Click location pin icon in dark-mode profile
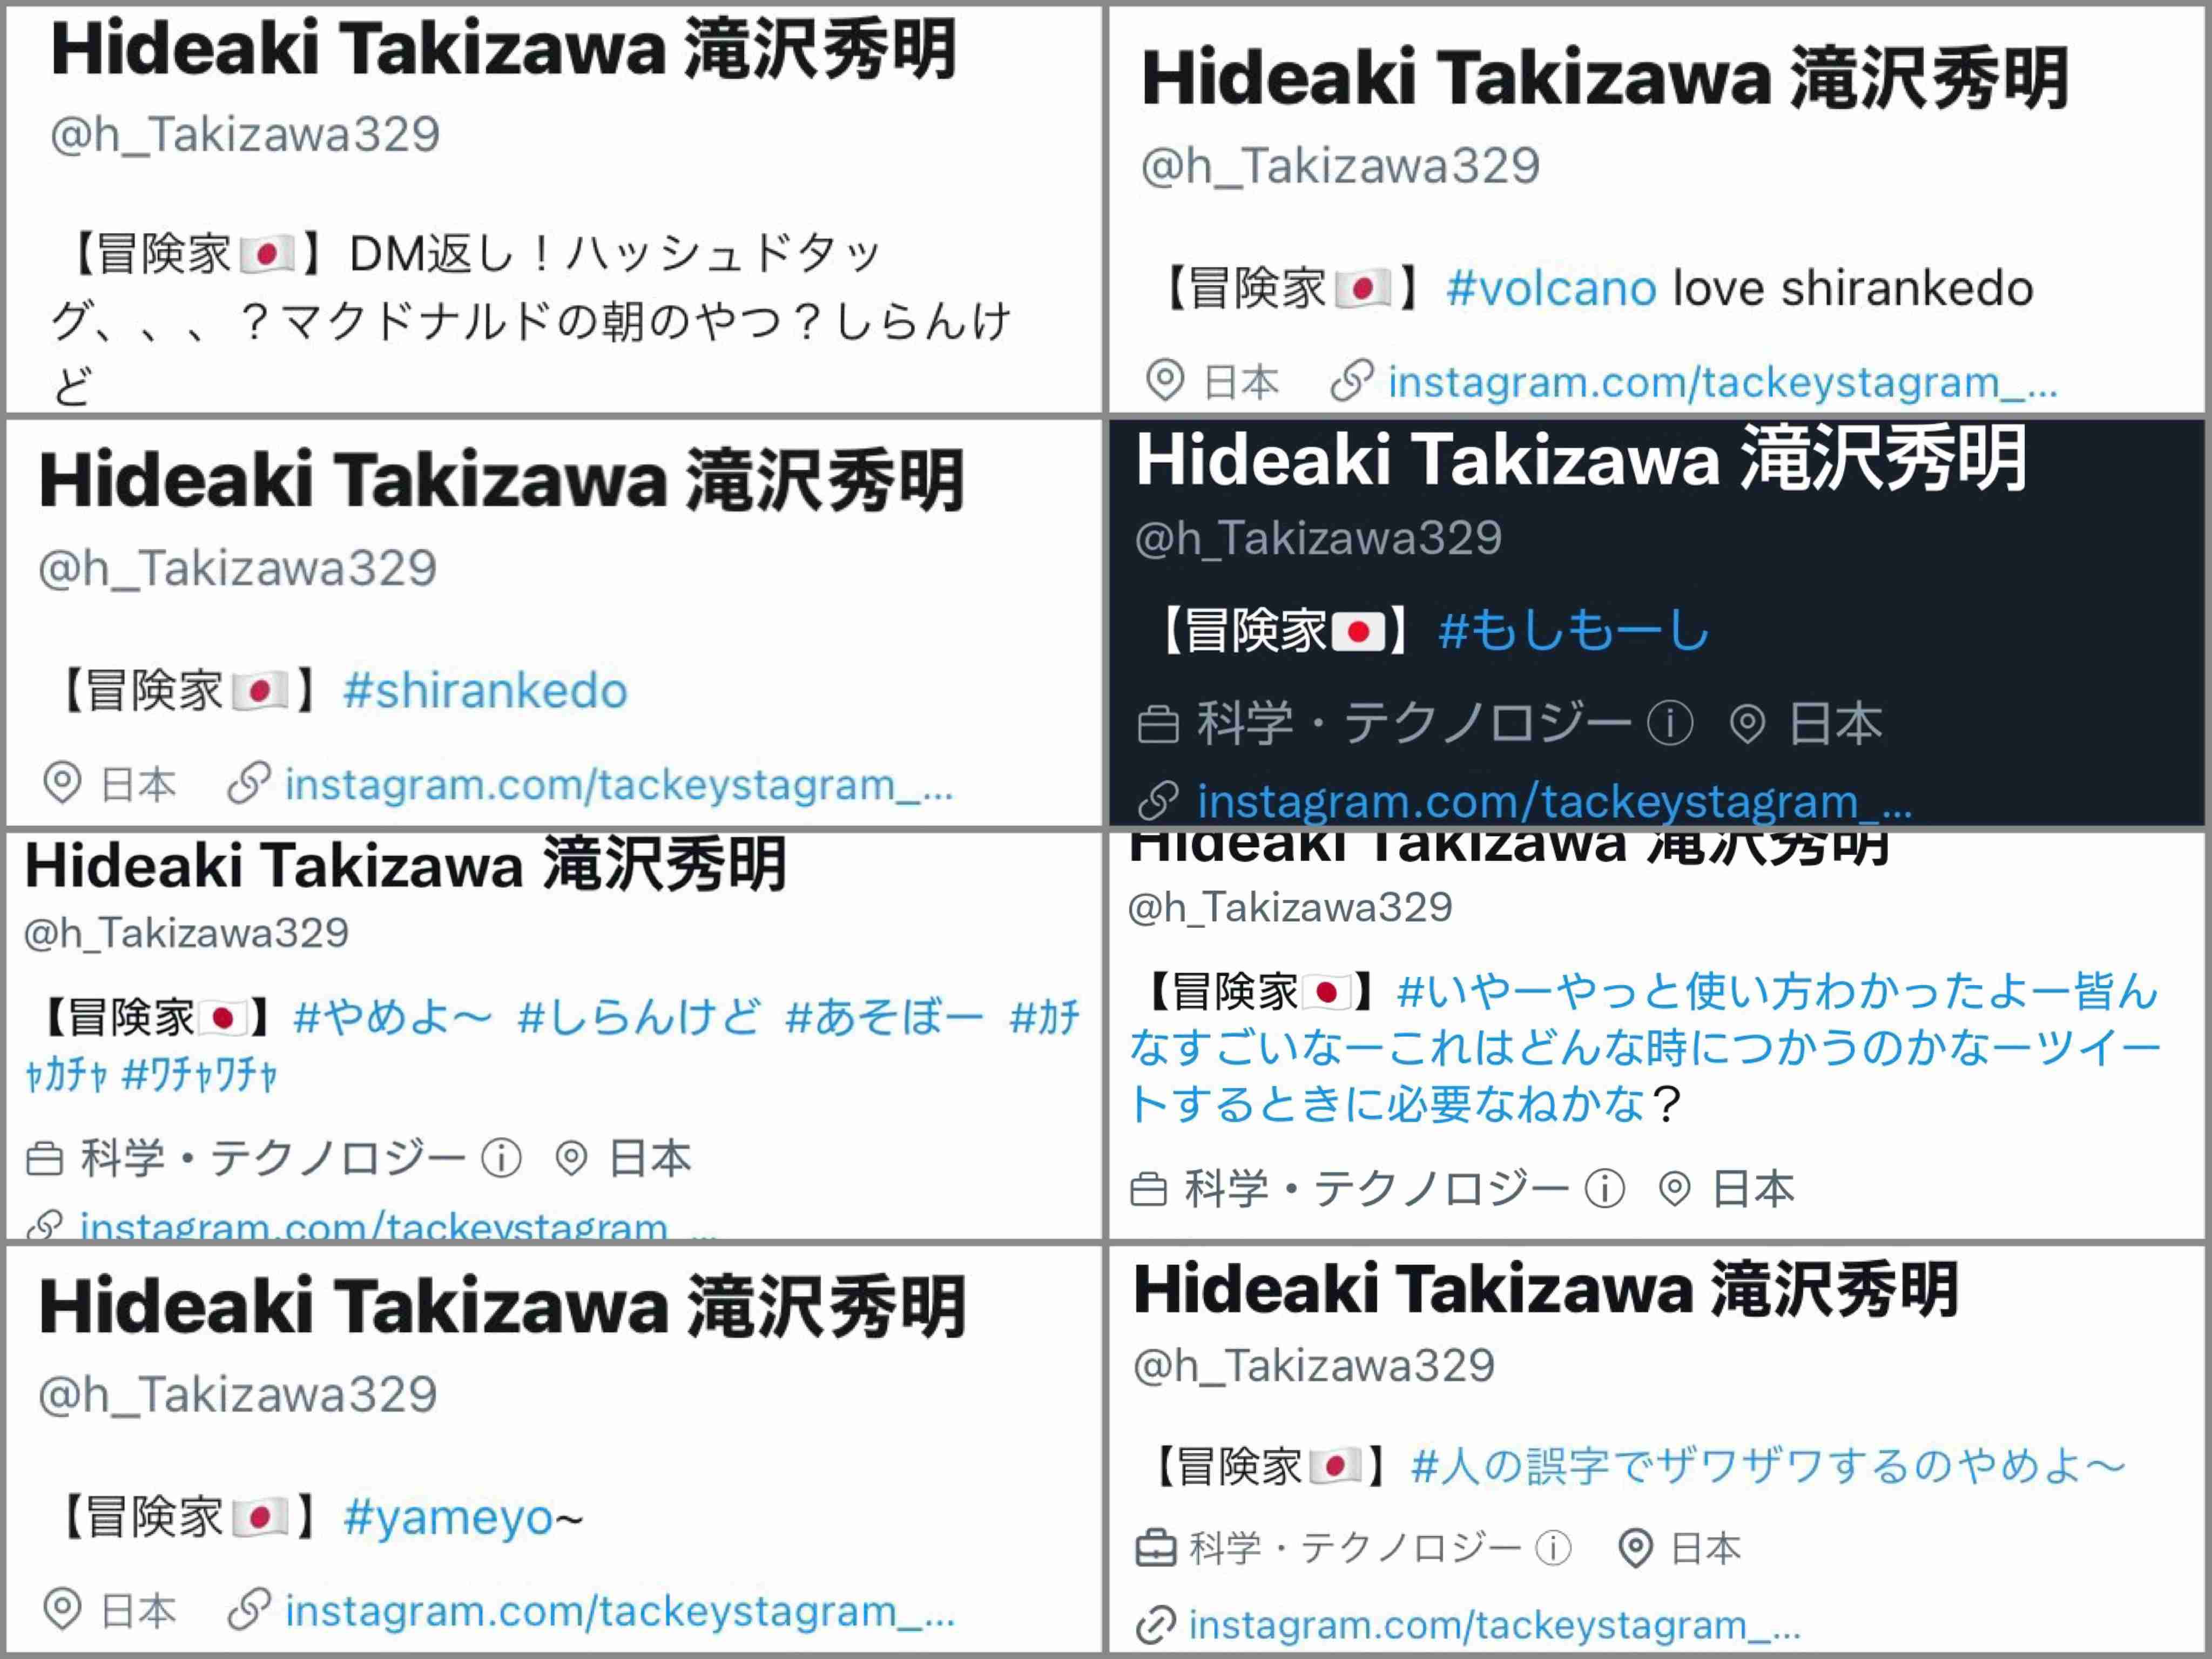The image size is (2212, 1659). click(x=1747, y=723)
